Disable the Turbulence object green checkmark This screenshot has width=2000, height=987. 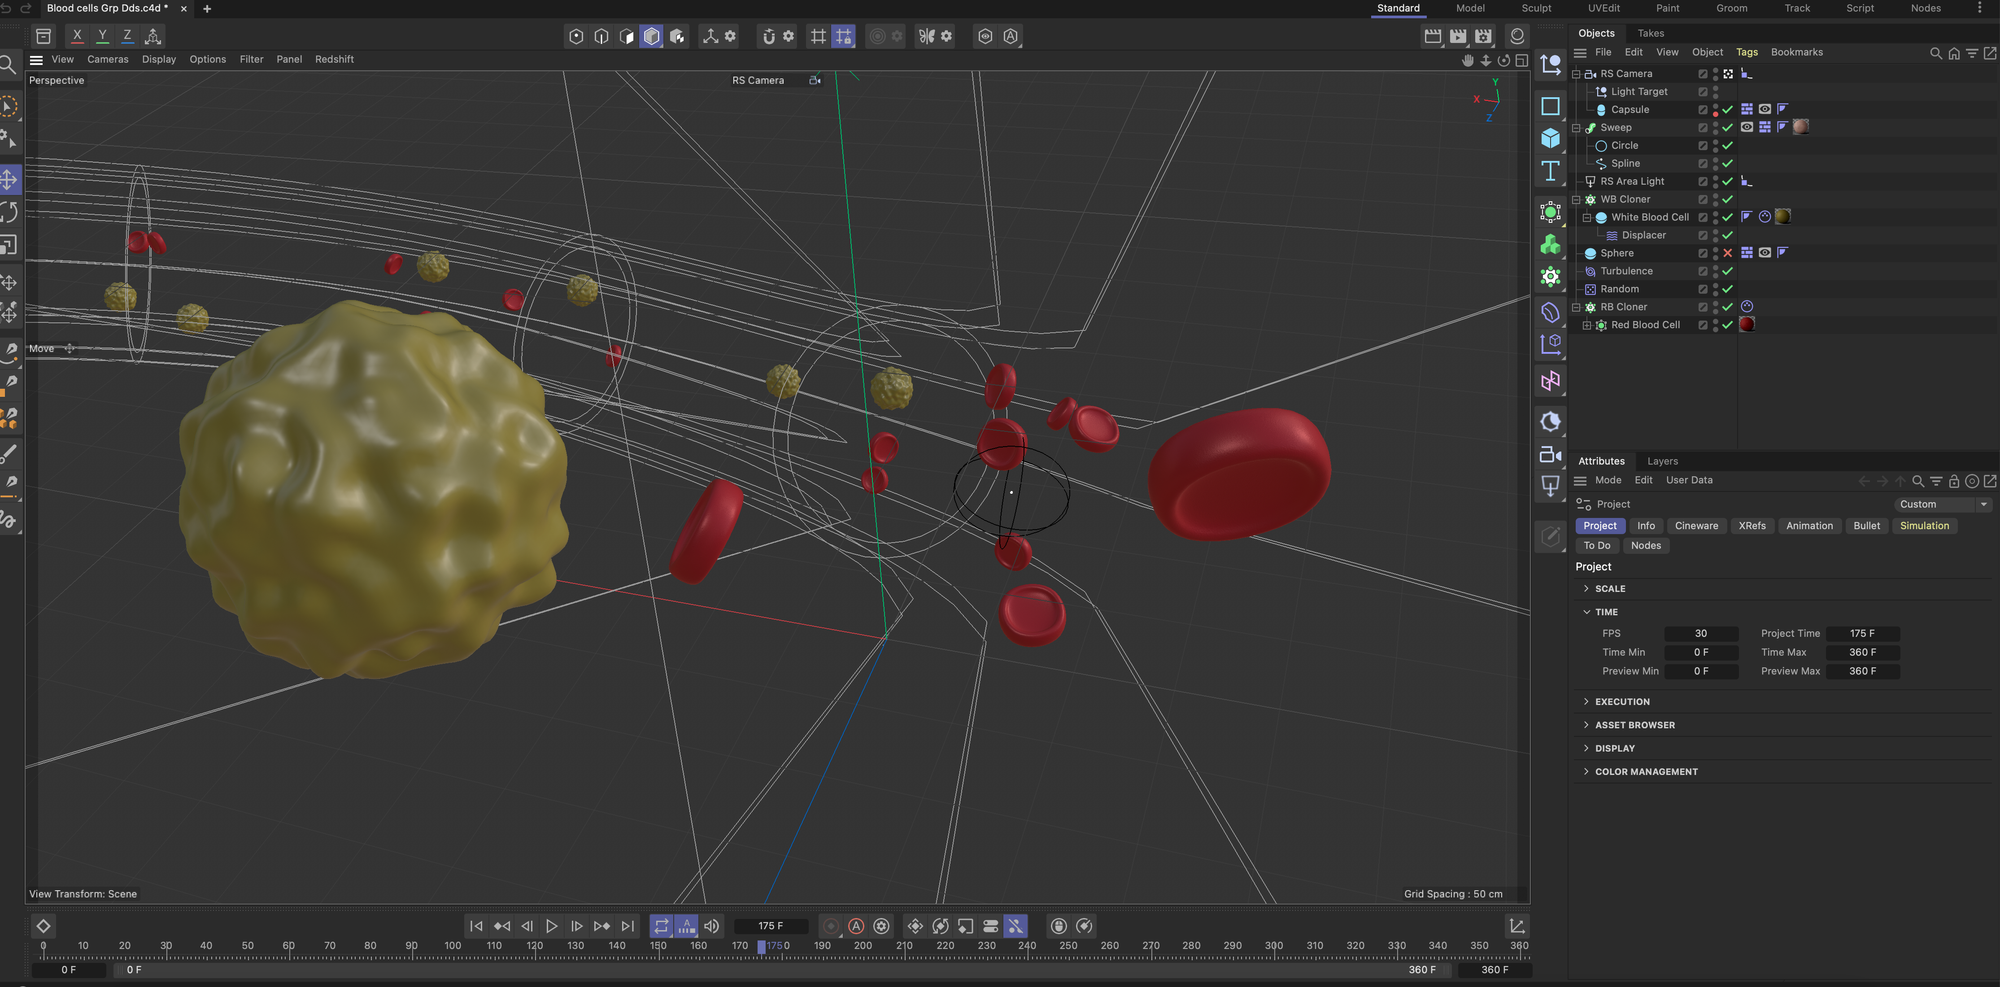point(1727,271)
